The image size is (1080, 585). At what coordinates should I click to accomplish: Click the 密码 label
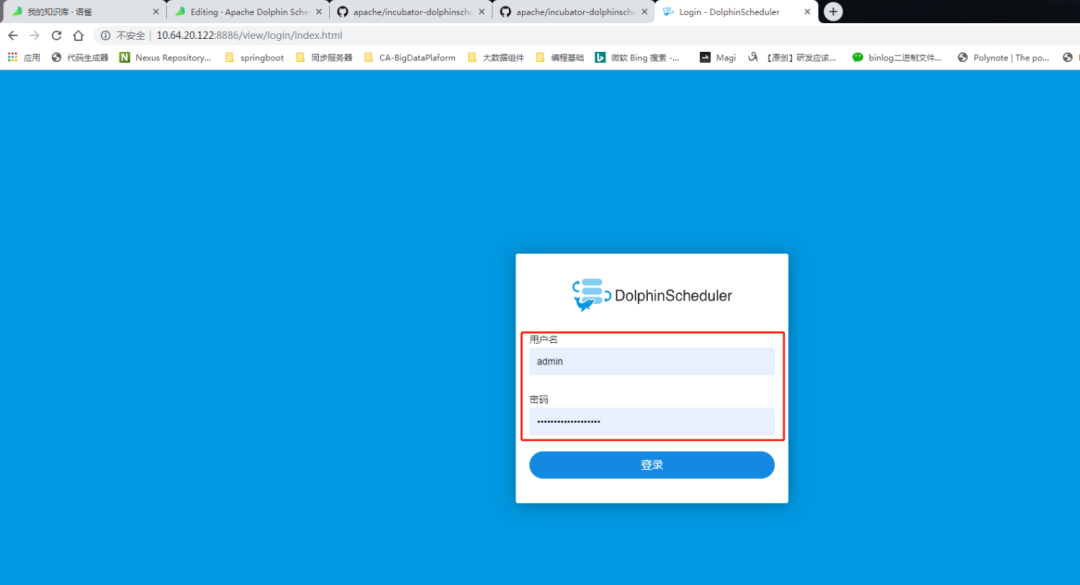click(539, 400)
